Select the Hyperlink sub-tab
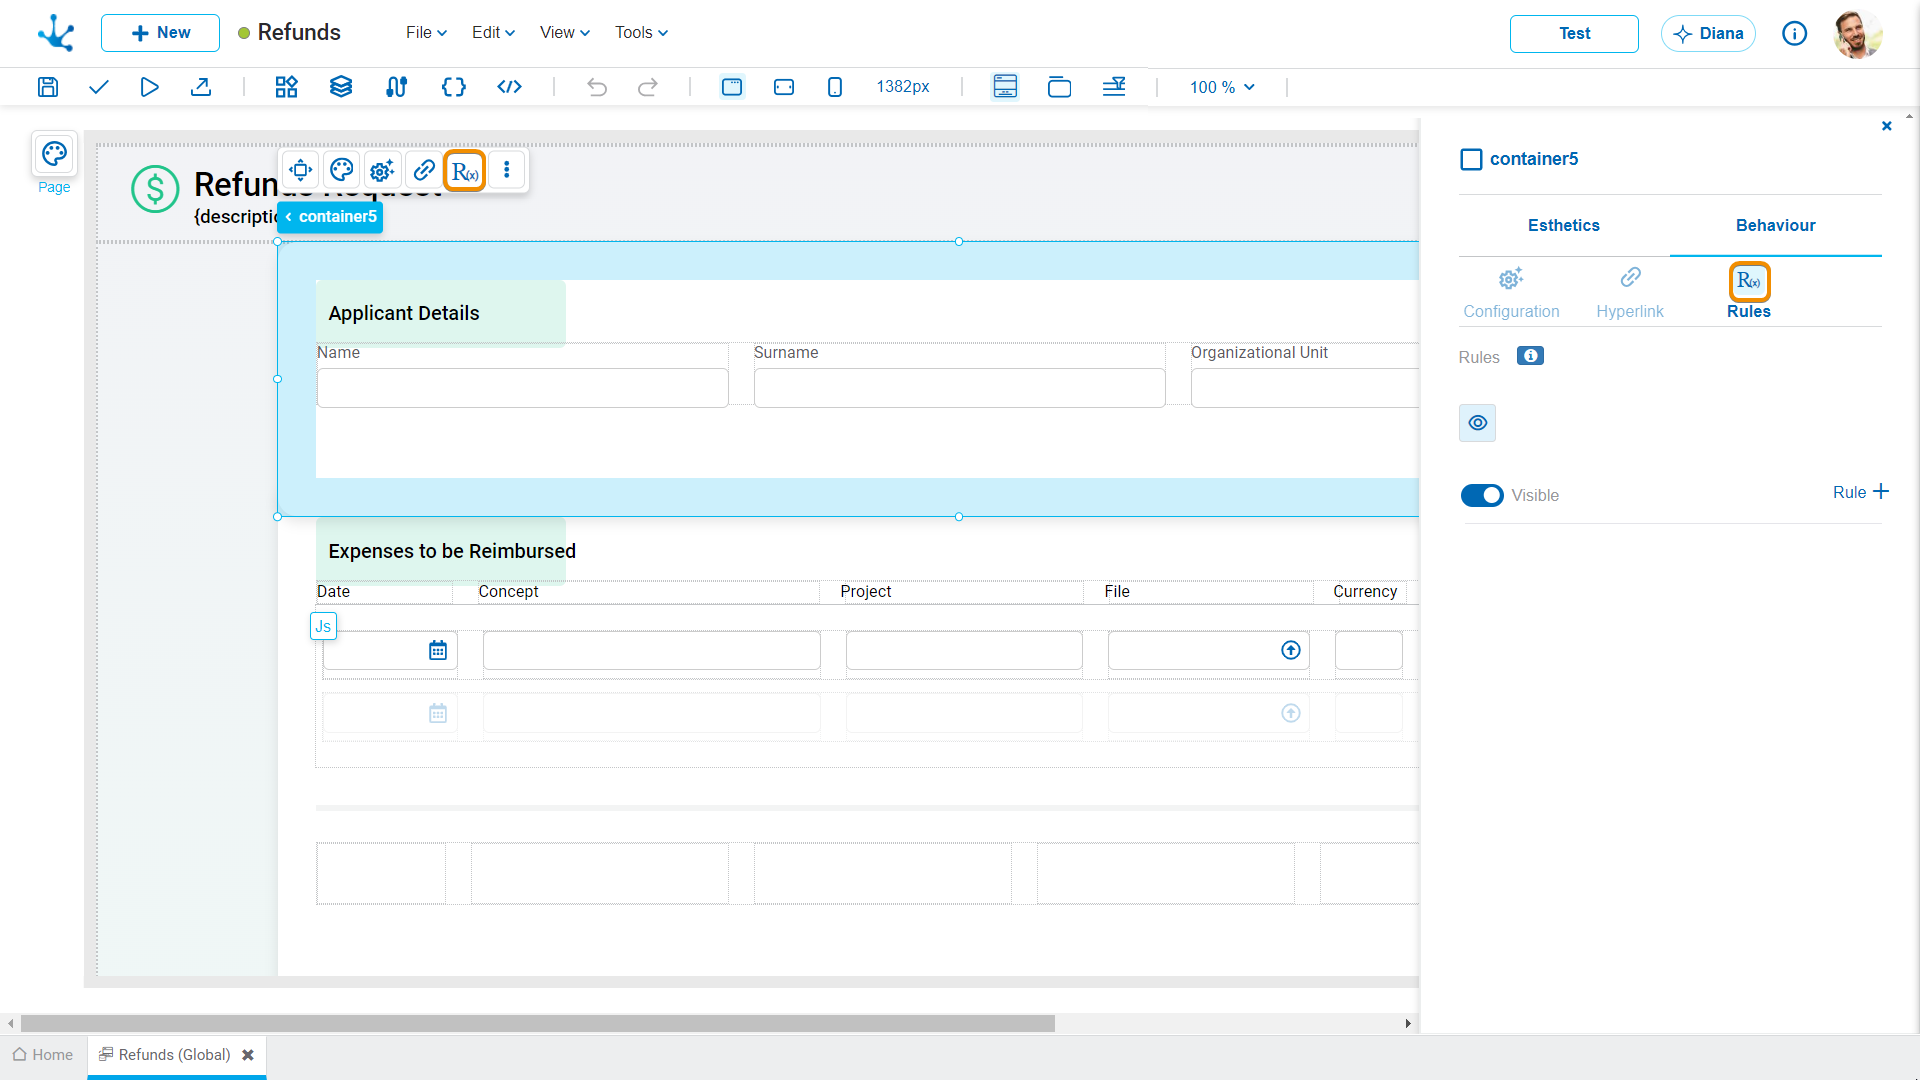 pyautogui.click(x=1630, y=293)
